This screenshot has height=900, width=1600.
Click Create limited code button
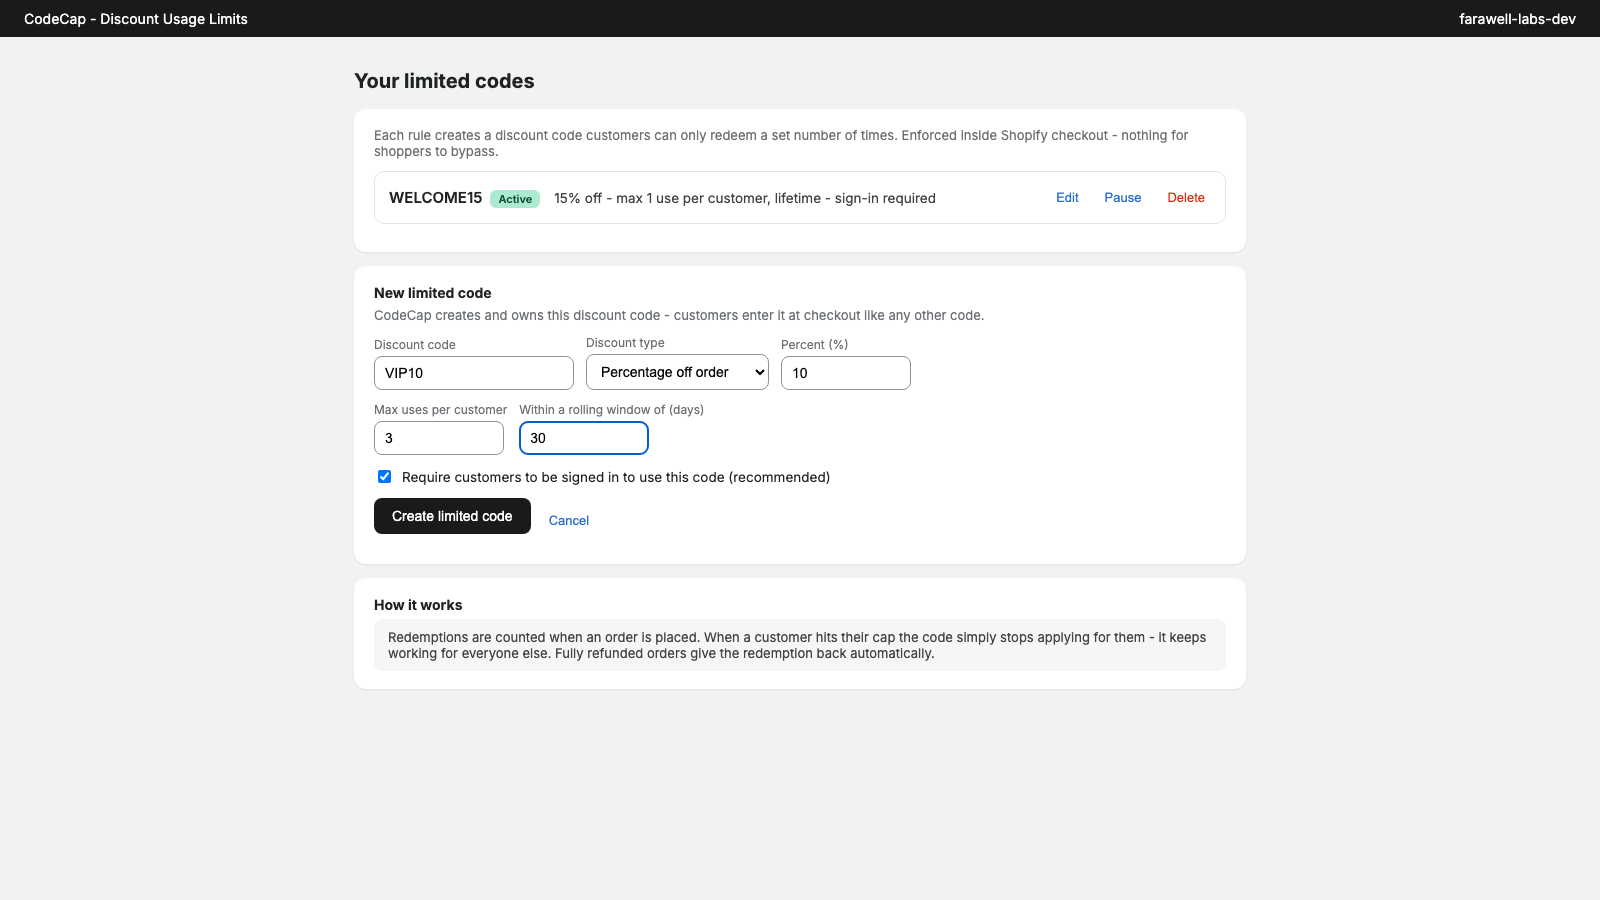pyautogui.click(x=452, y=516)
